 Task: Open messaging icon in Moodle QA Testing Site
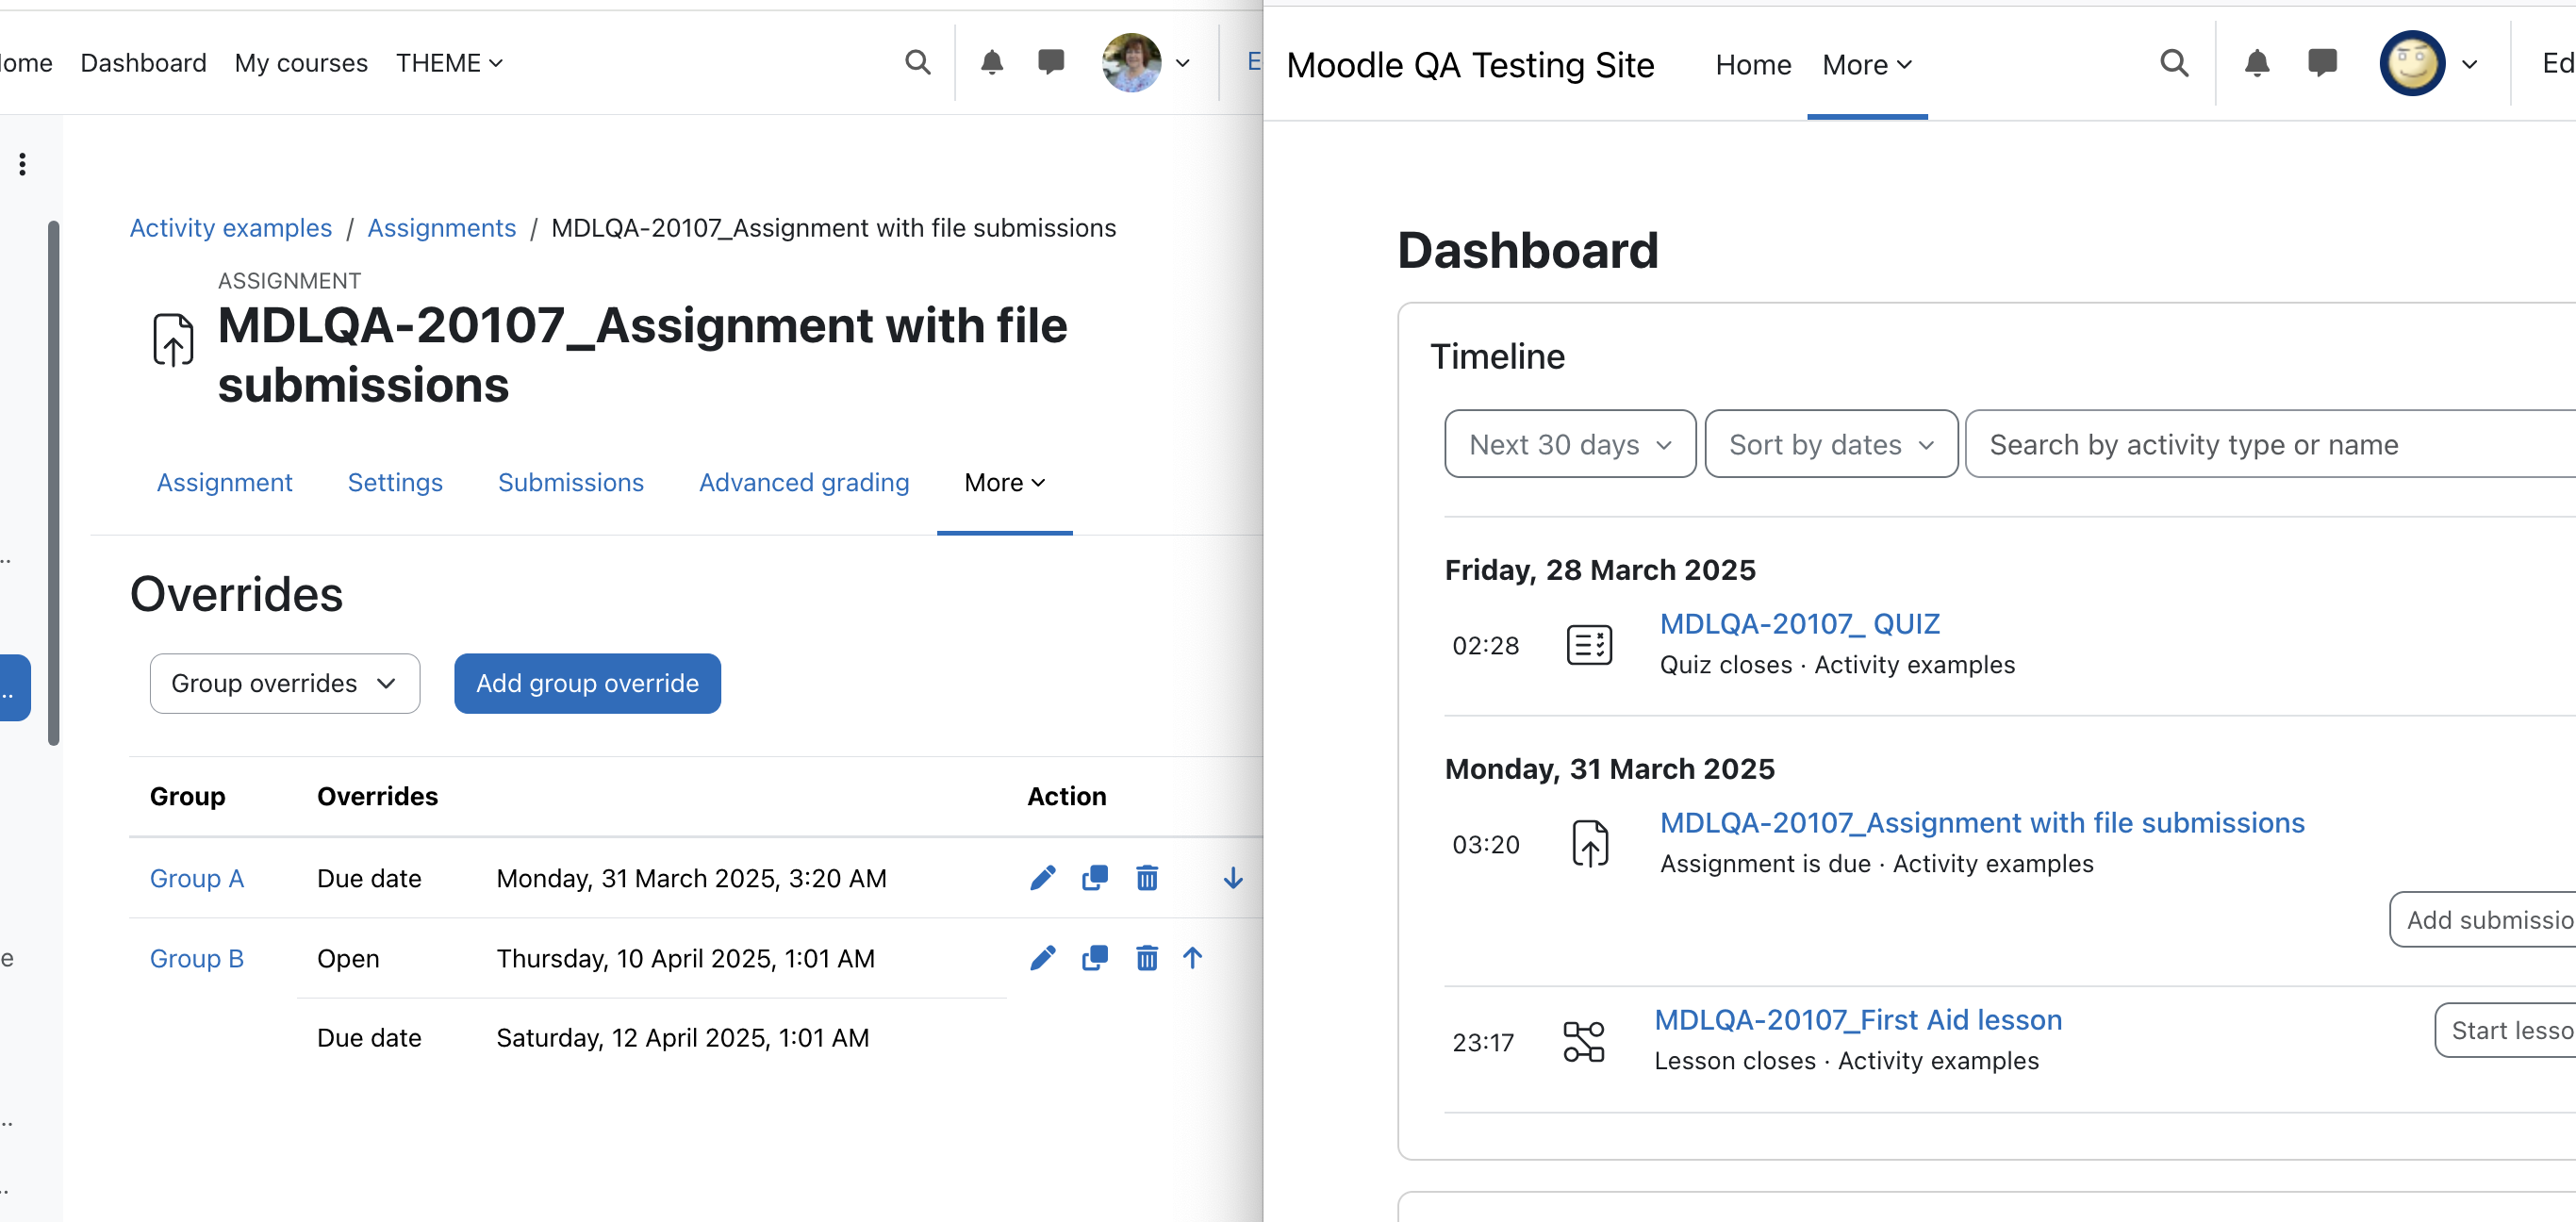(x=2322, y=63)
